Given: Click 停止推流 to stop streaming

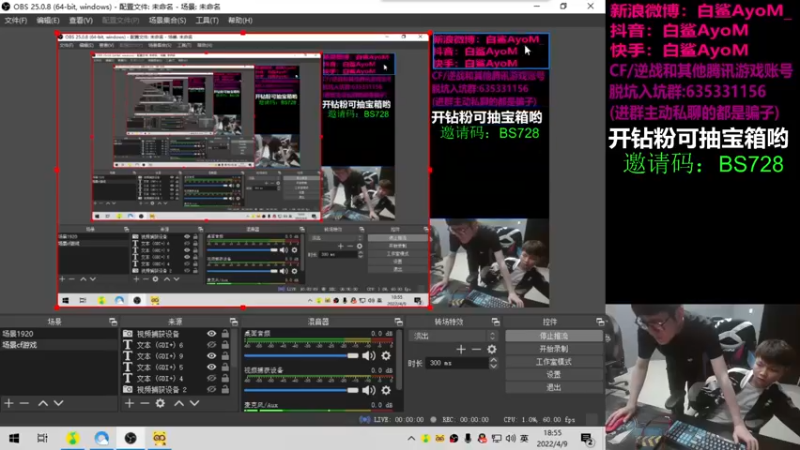Looking at the screenshot, I should tap(554, 336).
